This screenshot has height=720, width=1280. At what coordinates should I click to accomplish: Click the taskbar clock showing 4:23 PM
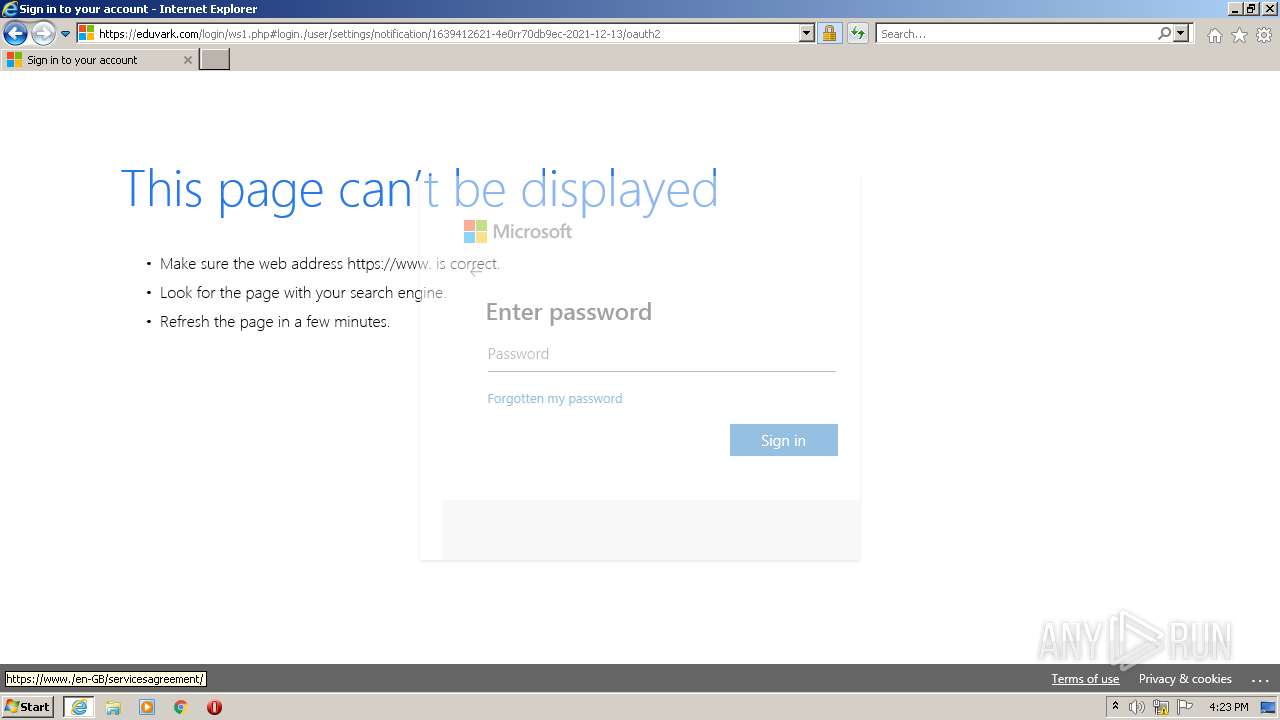tap(1228, 707)
